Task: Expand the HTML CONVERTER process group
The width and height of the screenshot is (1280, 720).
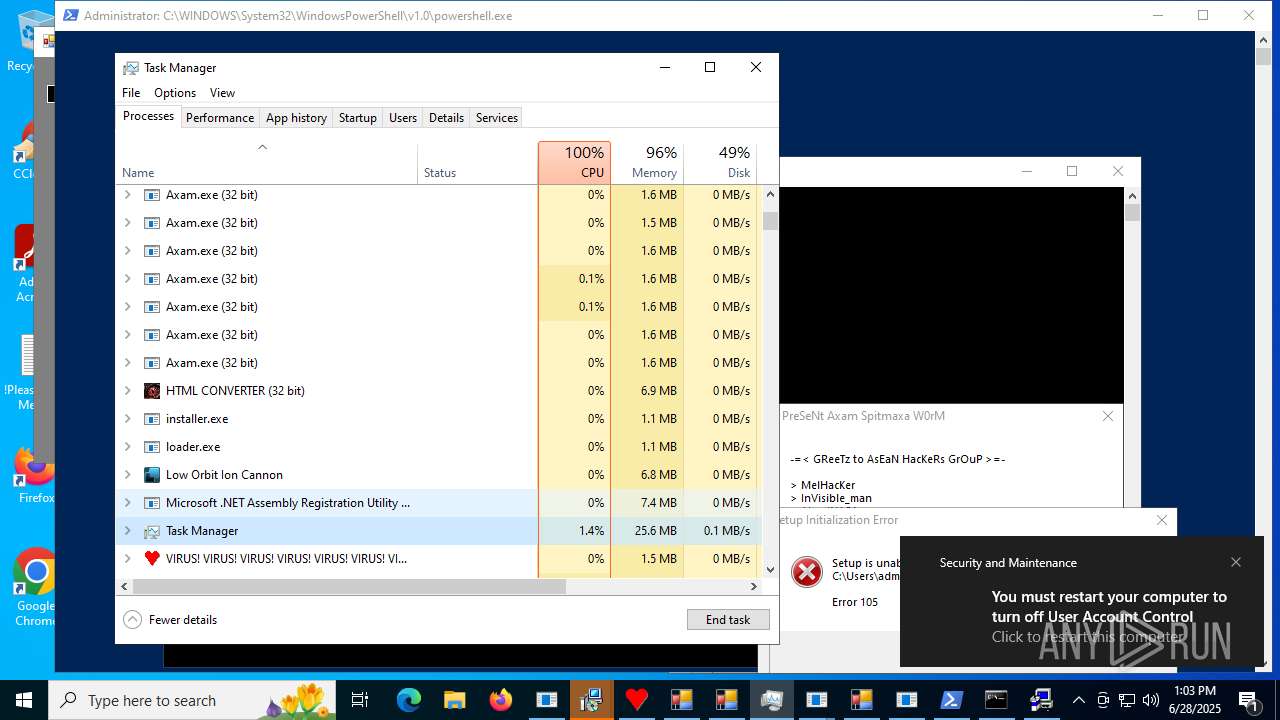Action: pyautogui.click(x=127, y=391)
